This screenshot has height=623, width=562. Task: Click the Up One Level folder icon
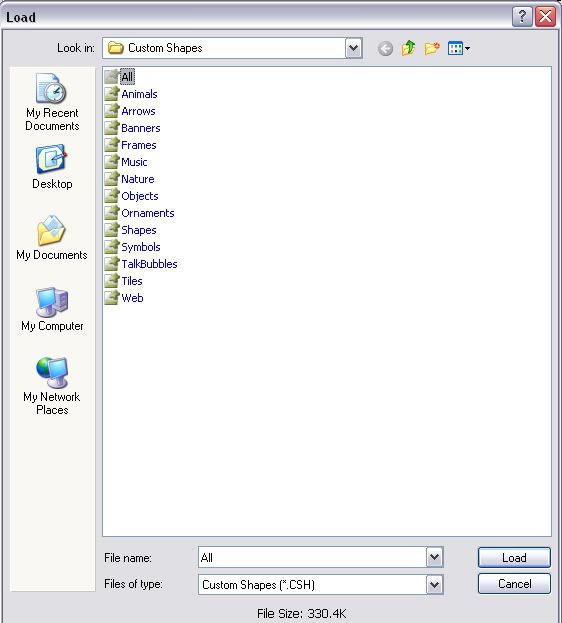tap(408, 48)
